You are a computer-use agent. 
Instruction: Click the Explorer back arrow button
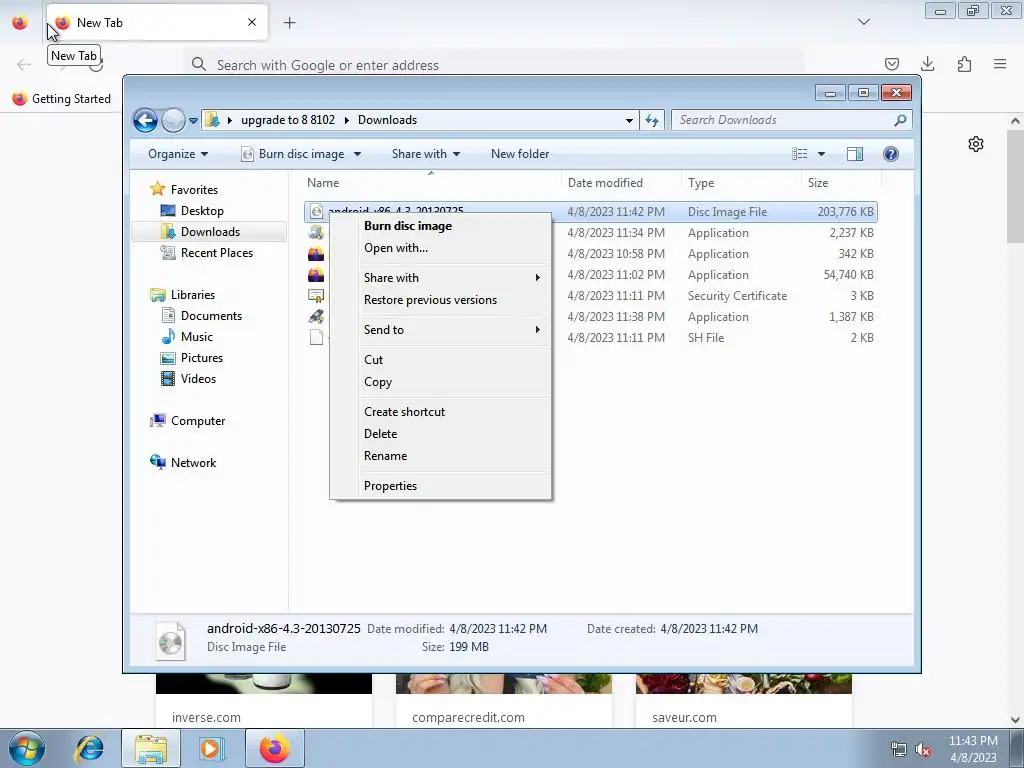[145, 120]
